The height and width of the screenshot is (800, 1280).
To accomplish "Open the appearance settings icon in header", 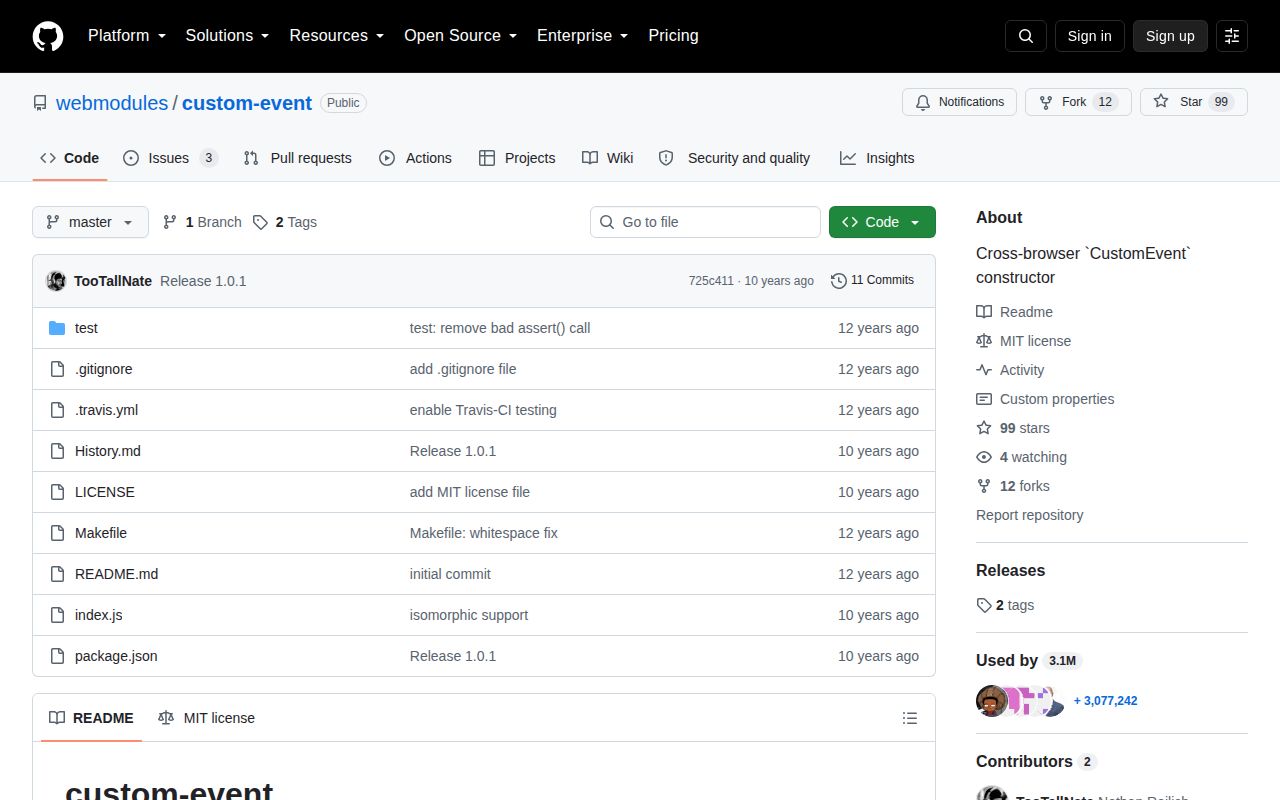I will point(1232,36).
